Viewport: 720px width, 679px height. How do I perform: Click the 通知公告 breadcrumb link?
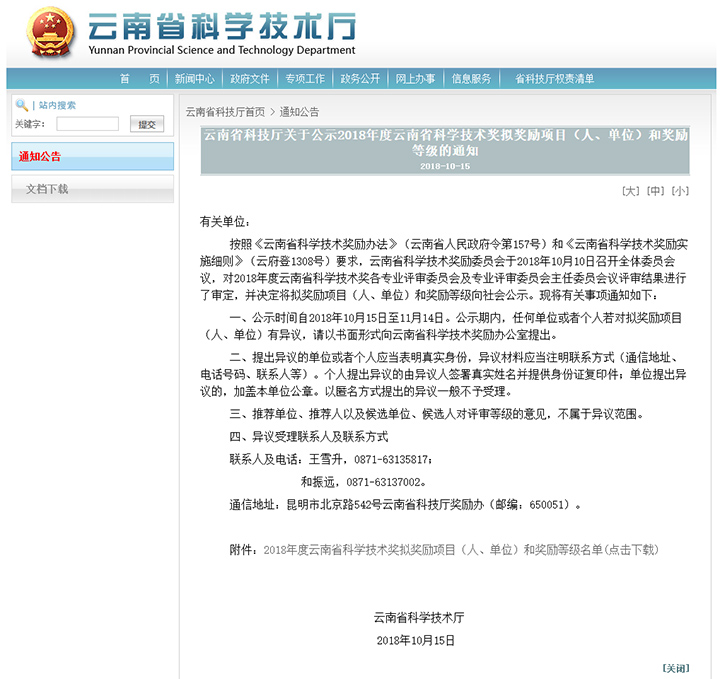coord(299,112)
